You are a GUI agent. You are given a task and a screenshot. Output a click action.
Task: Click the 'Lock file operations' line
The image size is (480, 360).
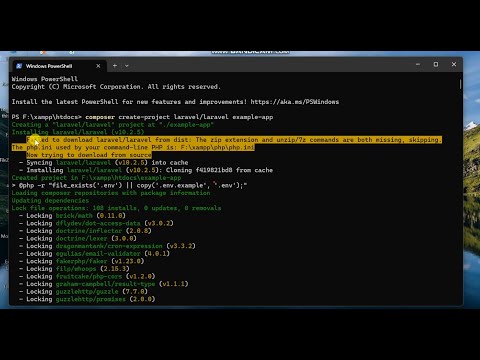pos(116,208)
